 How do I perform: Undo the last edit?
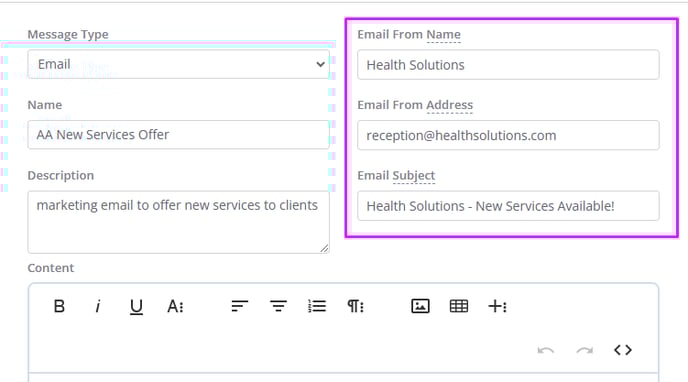tap(546, 350)
